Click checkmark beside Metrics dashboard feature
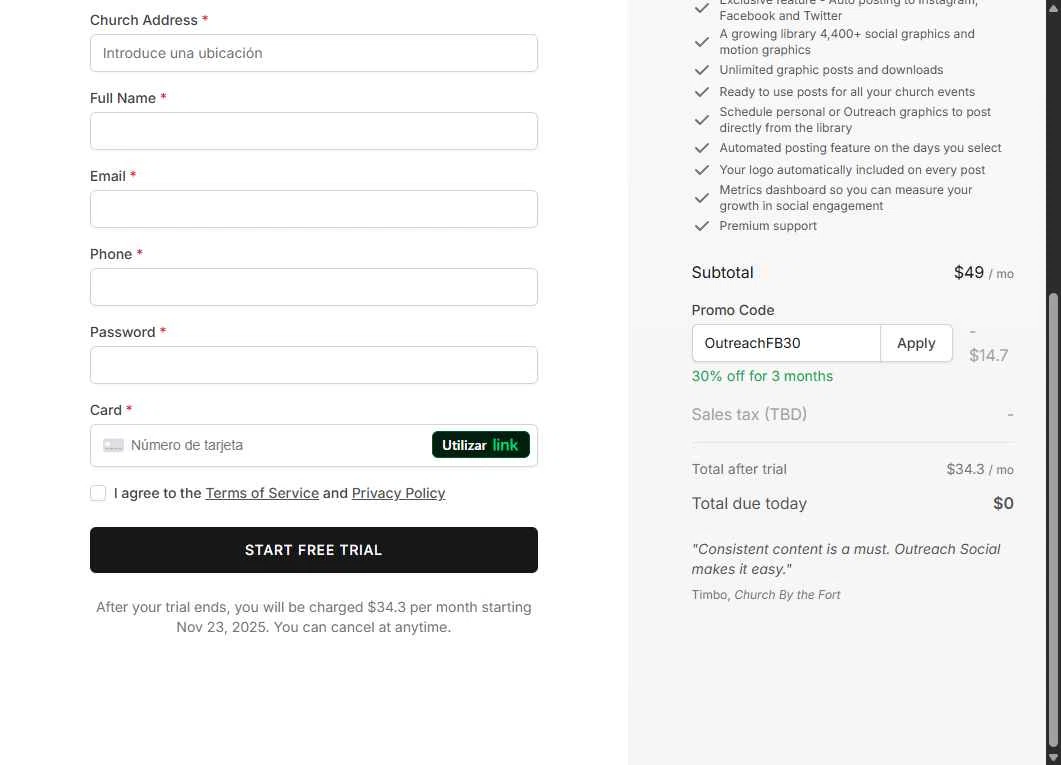This screenshot has width=1061, height=765. click(x=702, y=198)
